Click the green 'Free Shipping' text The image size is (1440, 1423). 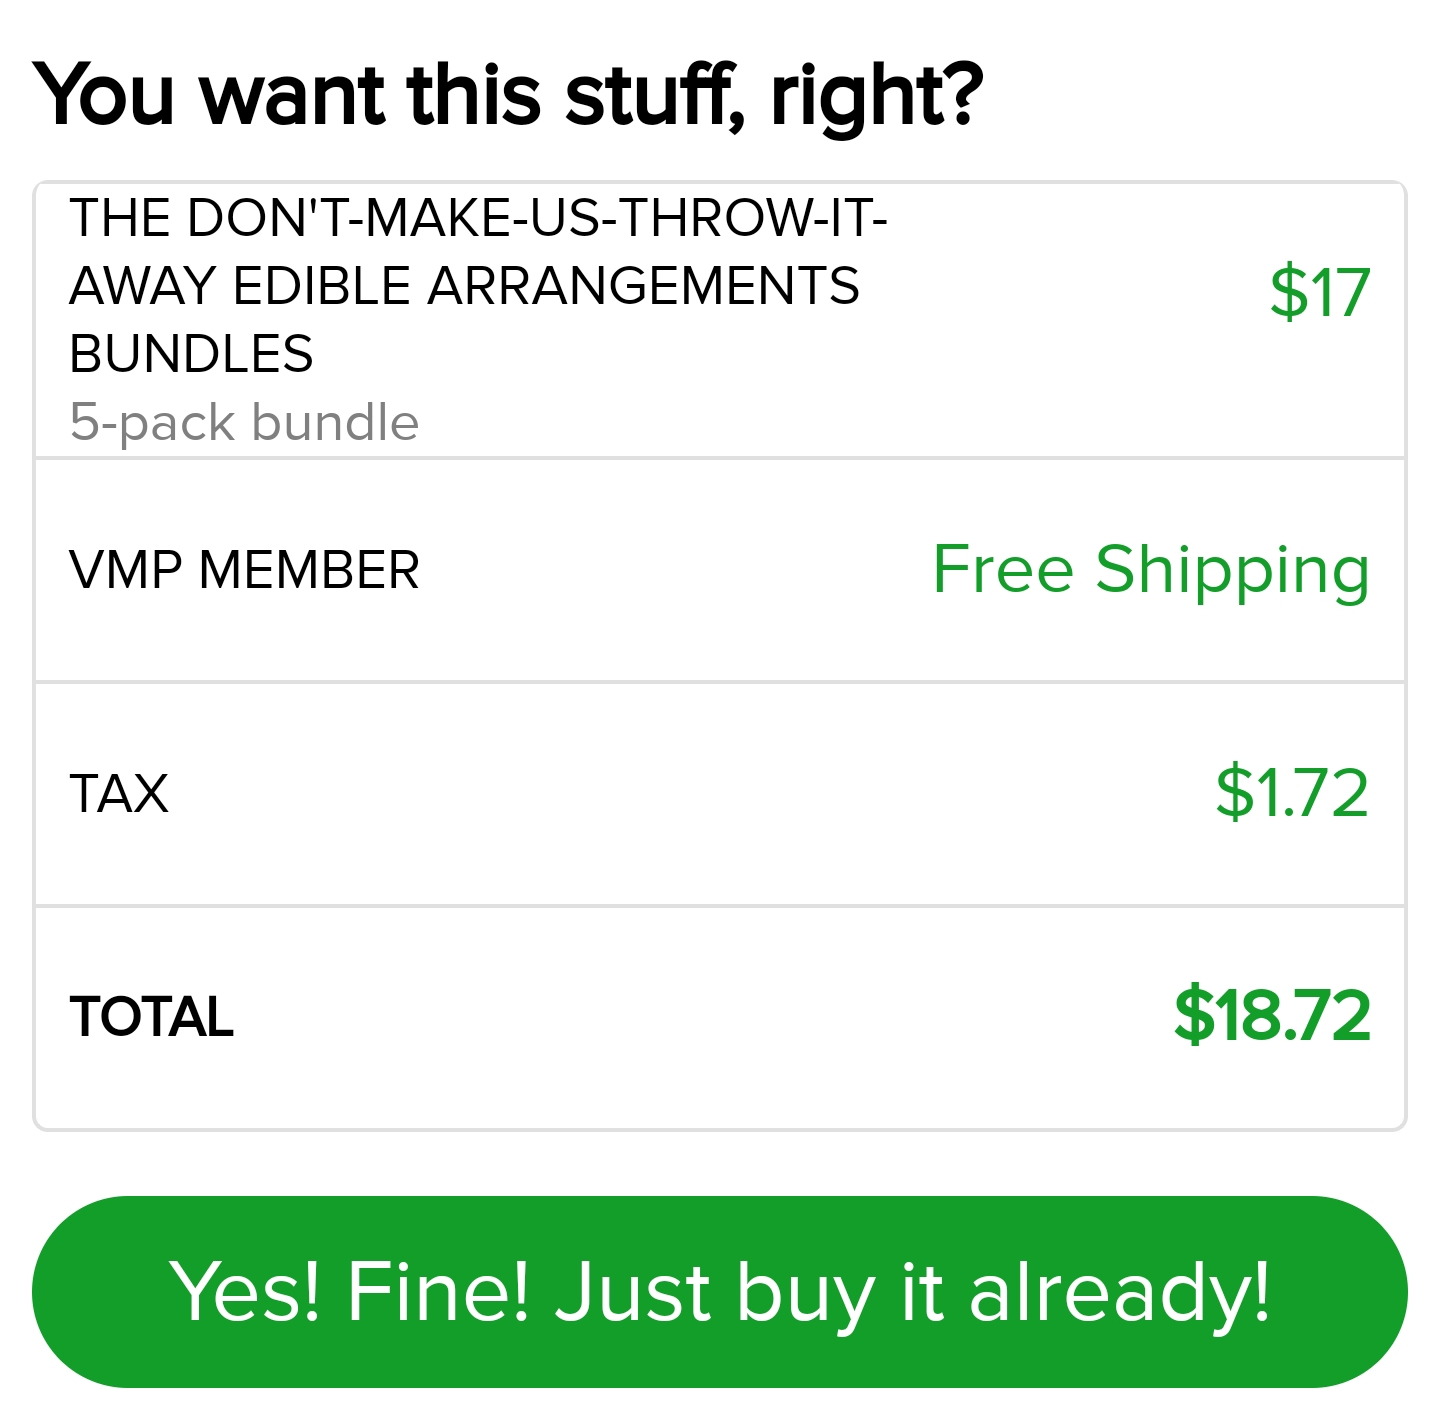[x=1150, y=570]
